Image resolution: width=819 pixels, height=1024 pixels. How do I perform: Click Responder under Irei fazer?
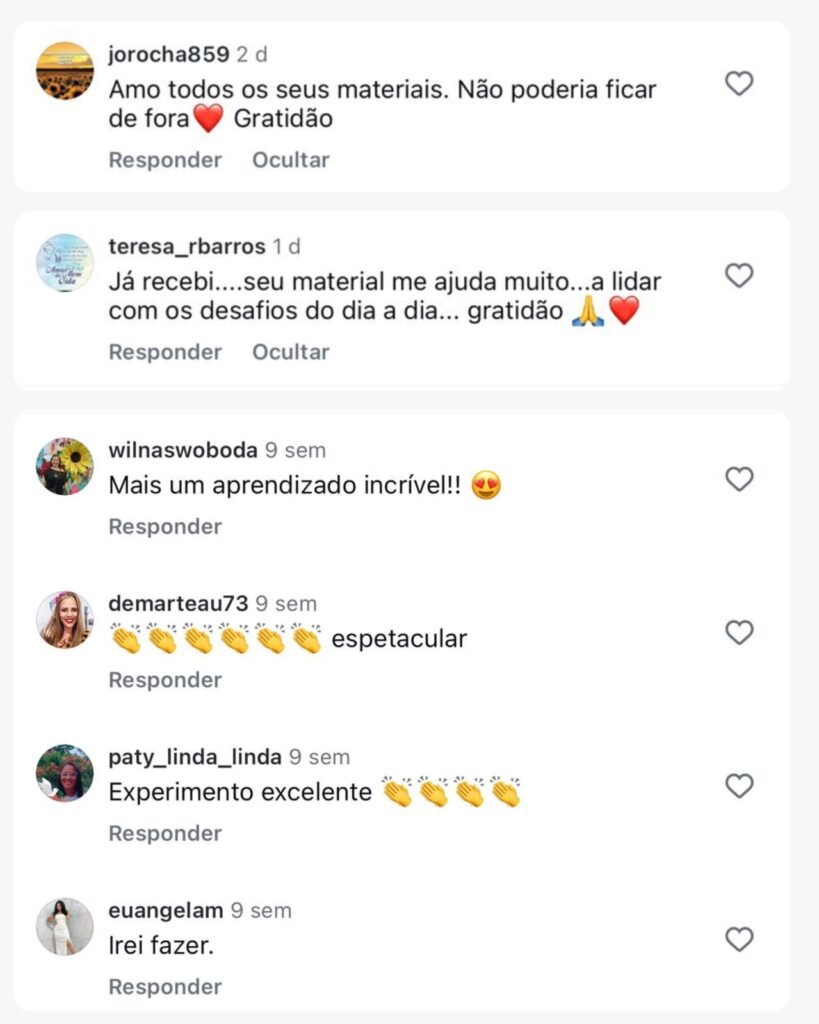click(x=165, y=987)
